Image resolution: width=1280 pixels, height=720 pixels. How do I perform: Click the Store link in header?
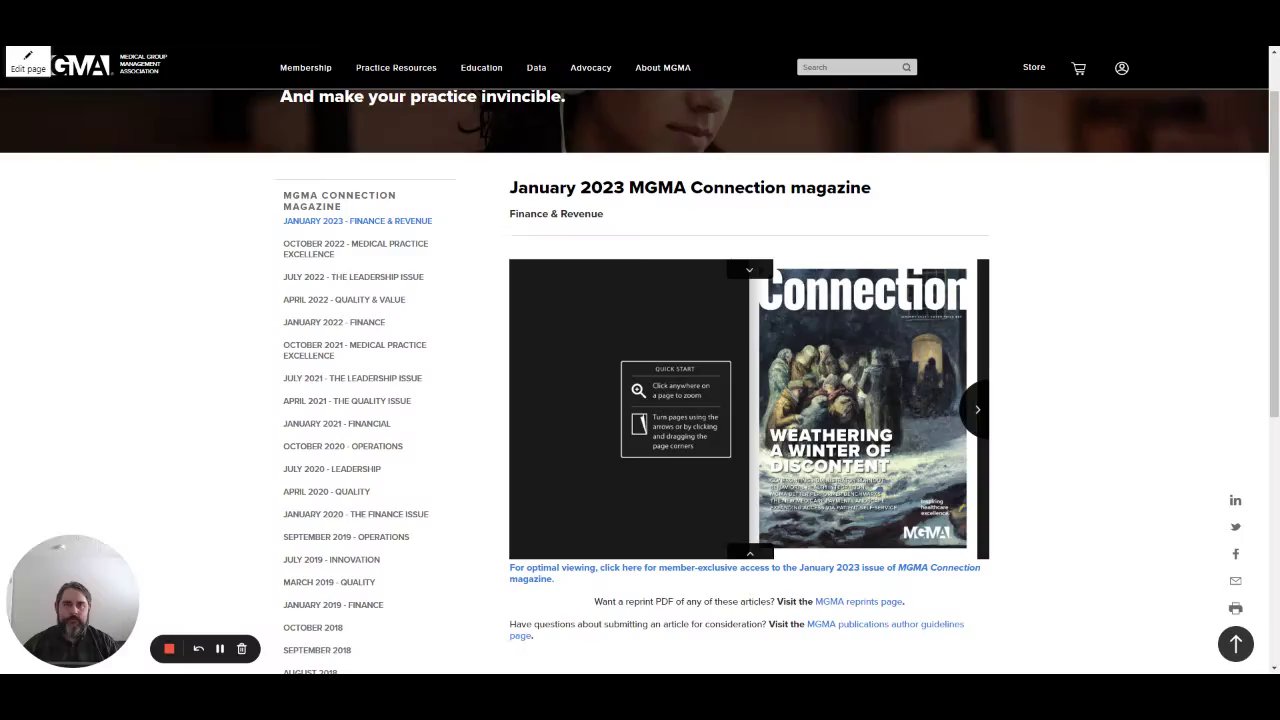pos(1034,67)
